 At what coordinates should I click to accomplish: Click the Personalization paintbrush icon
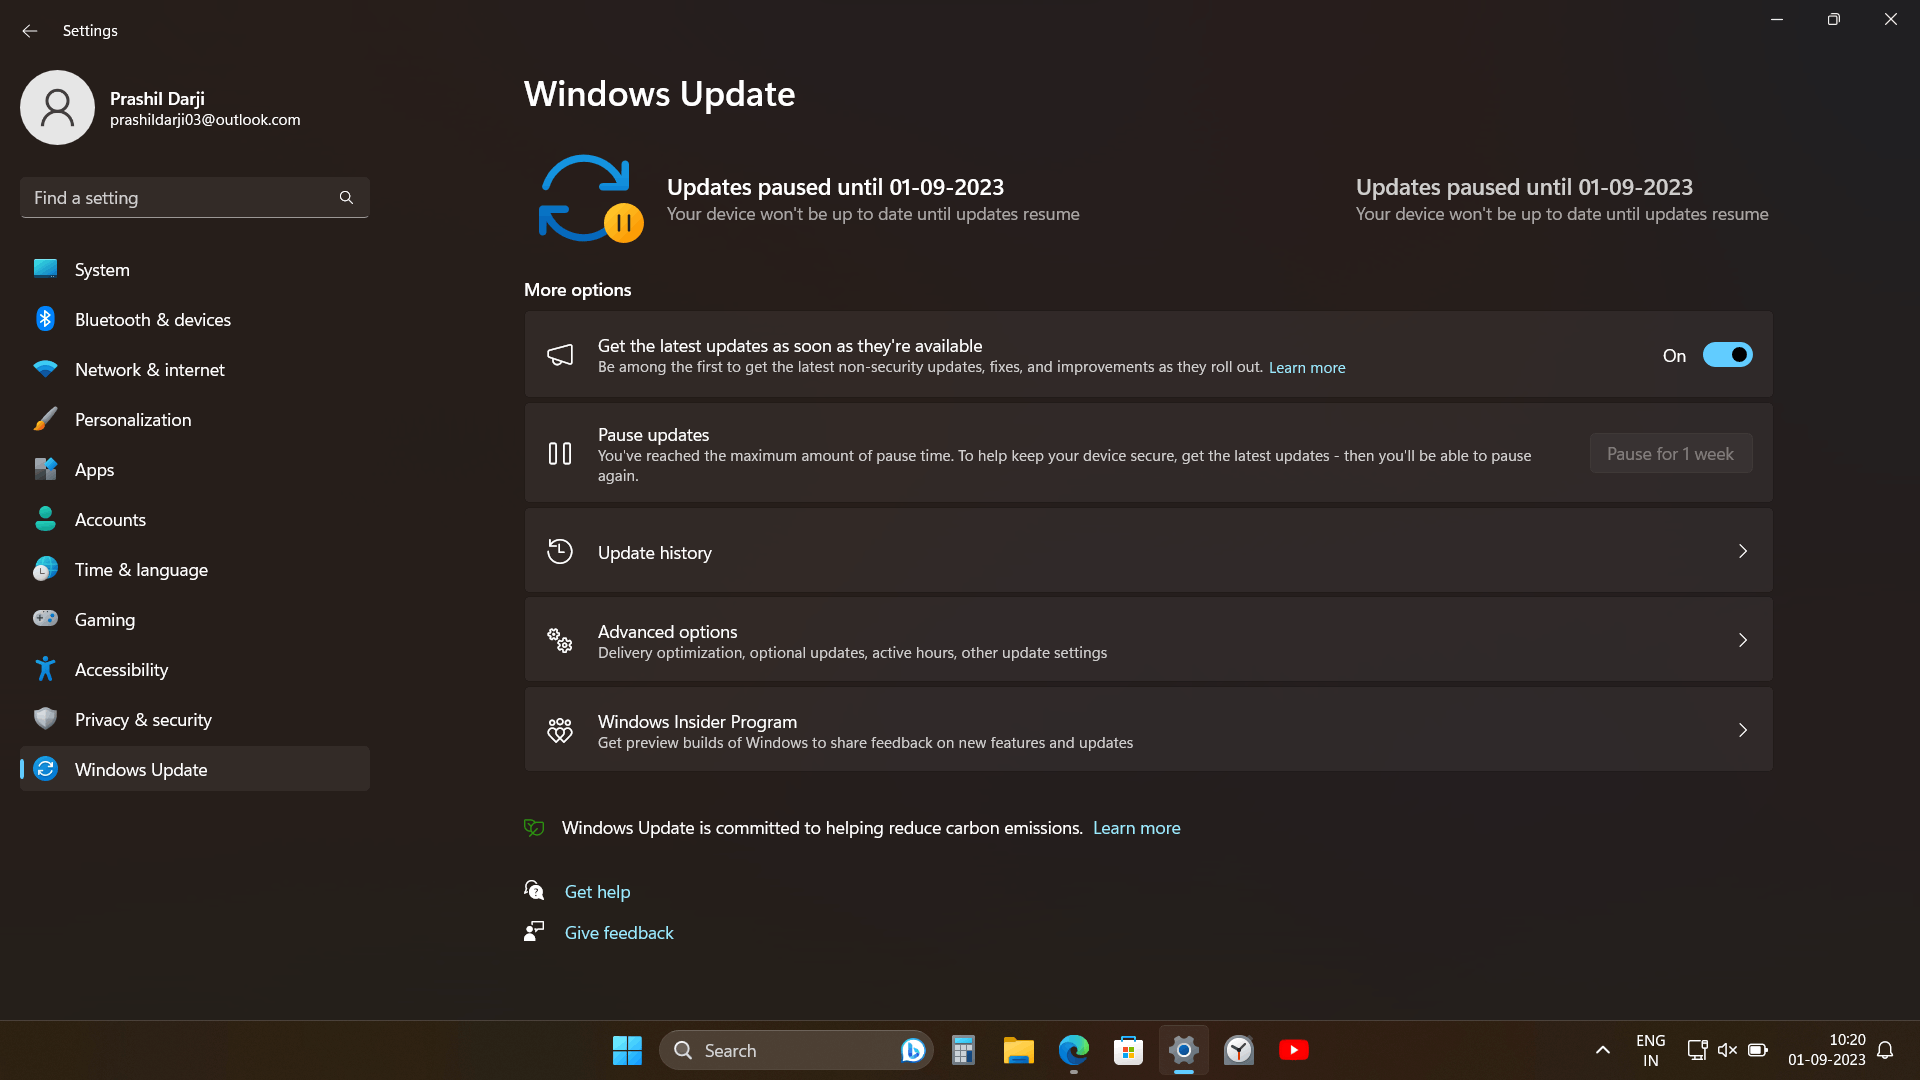[x=45, y=419]
